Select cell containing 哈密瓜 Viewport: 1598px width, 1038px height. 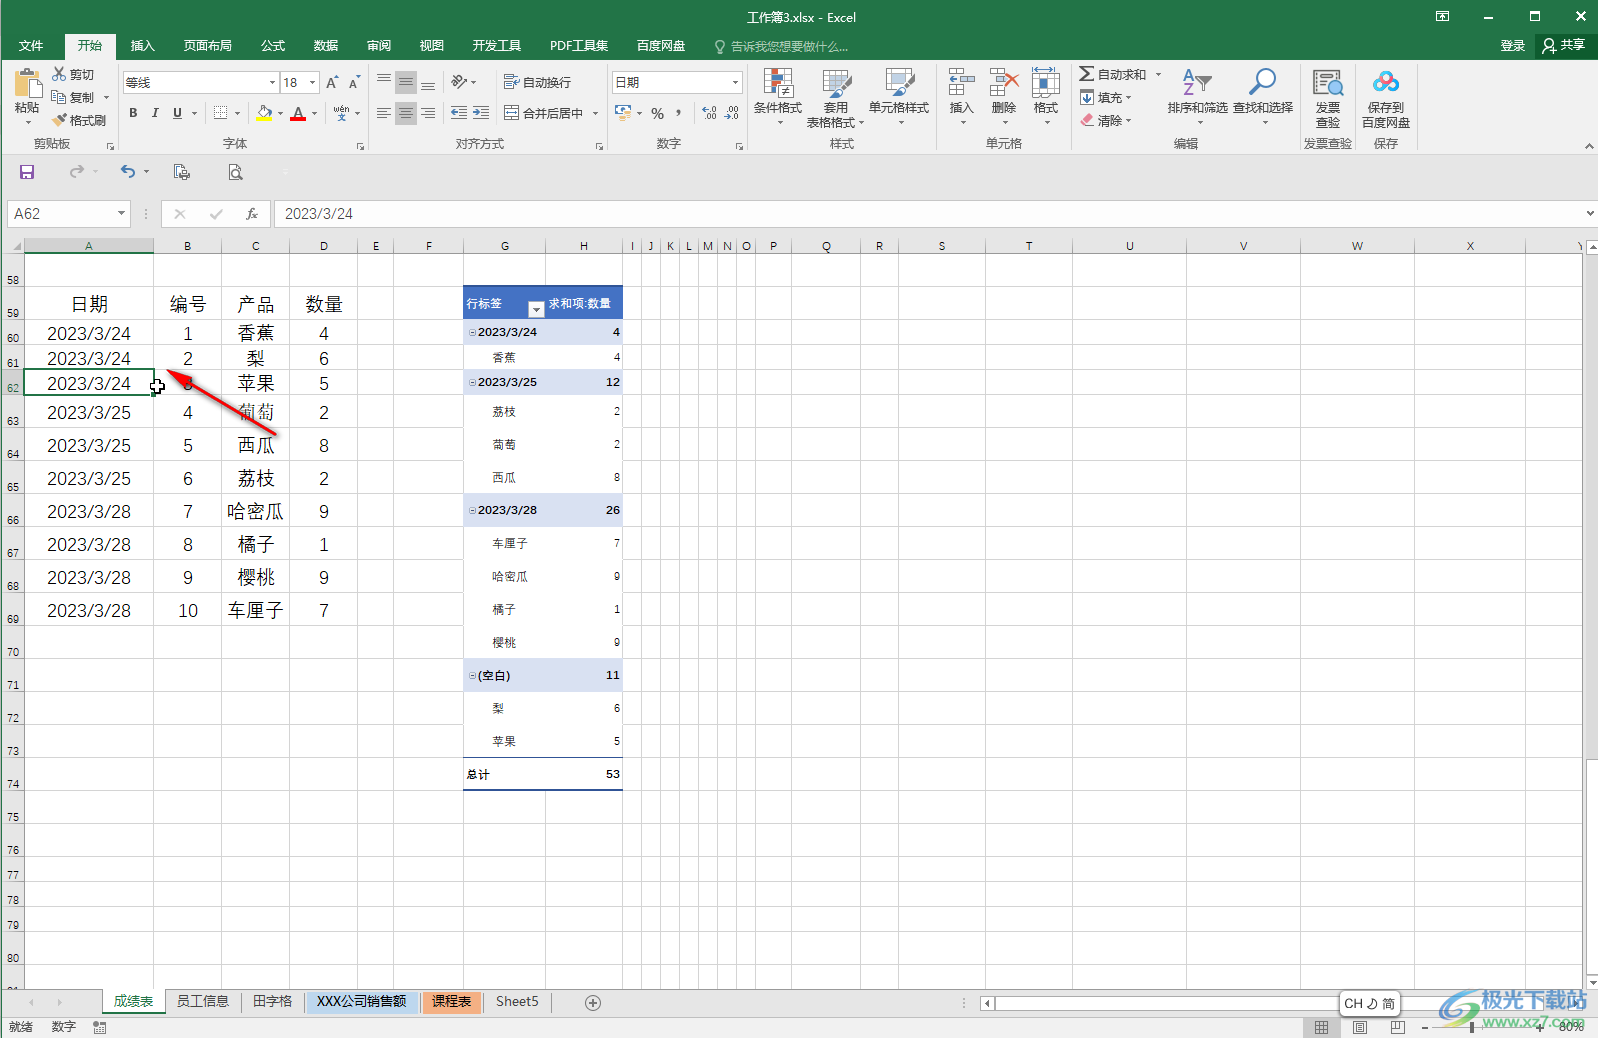pos(255,512)
